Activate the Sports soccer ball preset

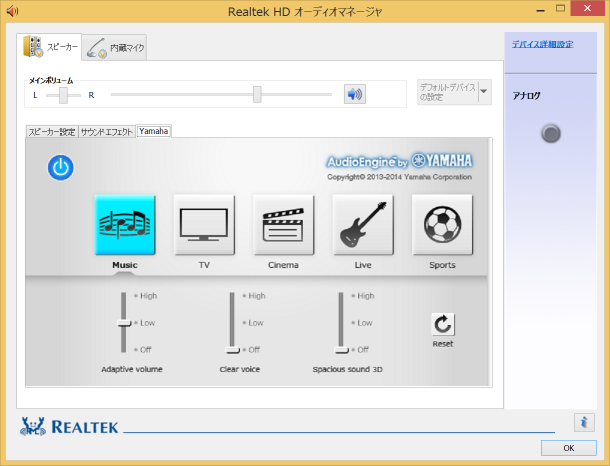(x=442, y=225)
